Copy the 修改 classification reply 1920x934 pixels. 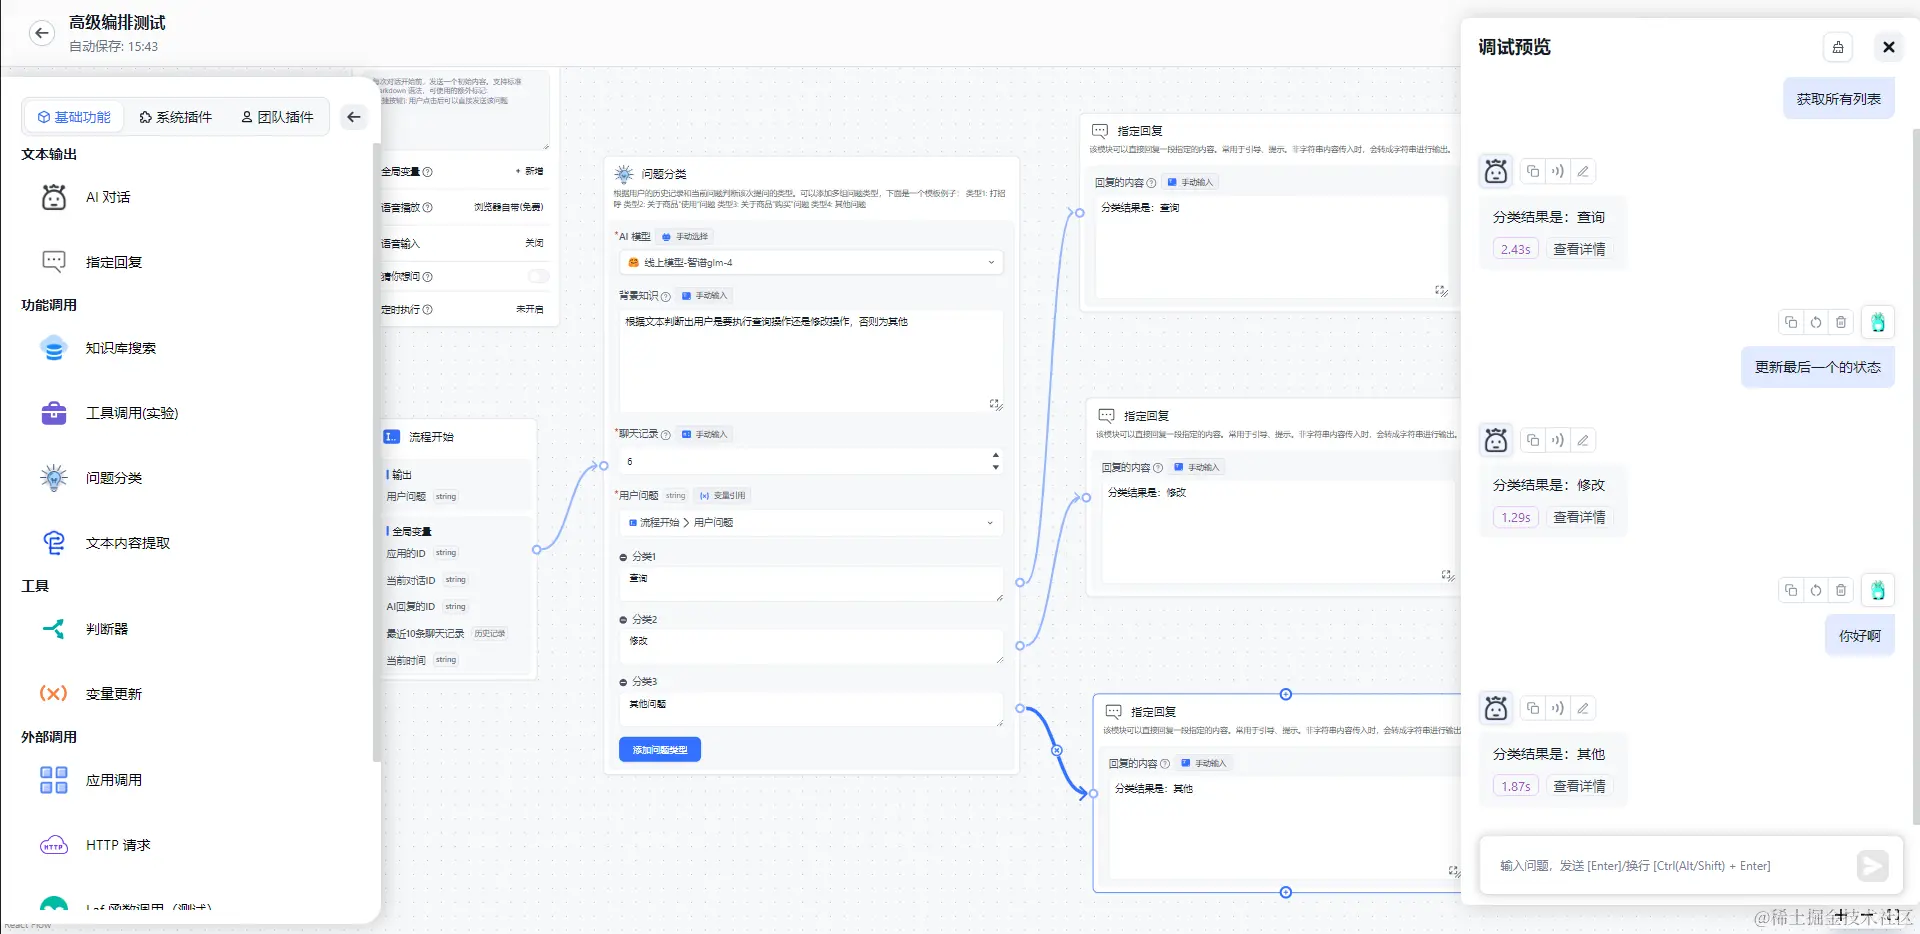[x=1533, y=440]
